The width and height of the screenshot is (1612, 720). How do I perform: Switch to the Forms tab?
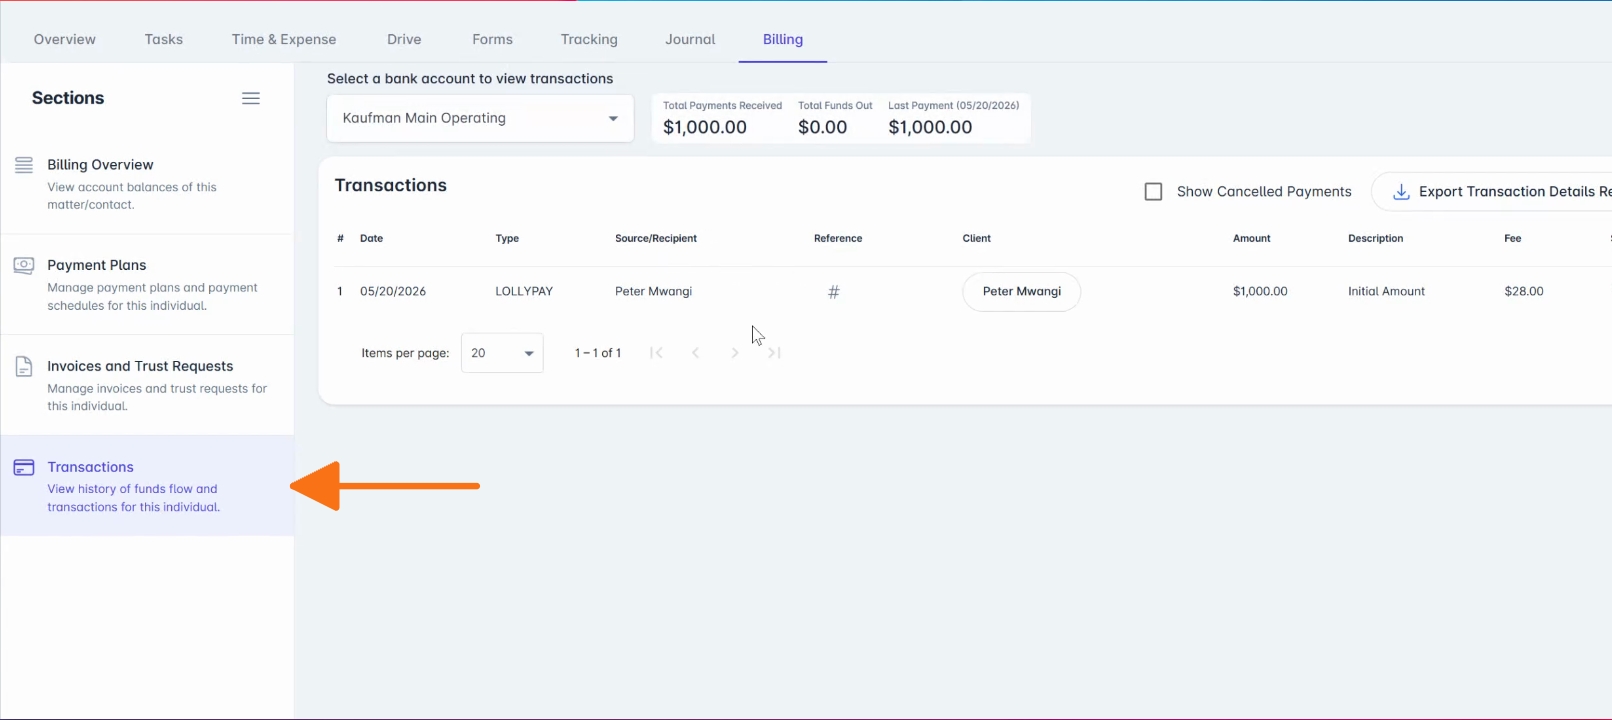[493, 39]
